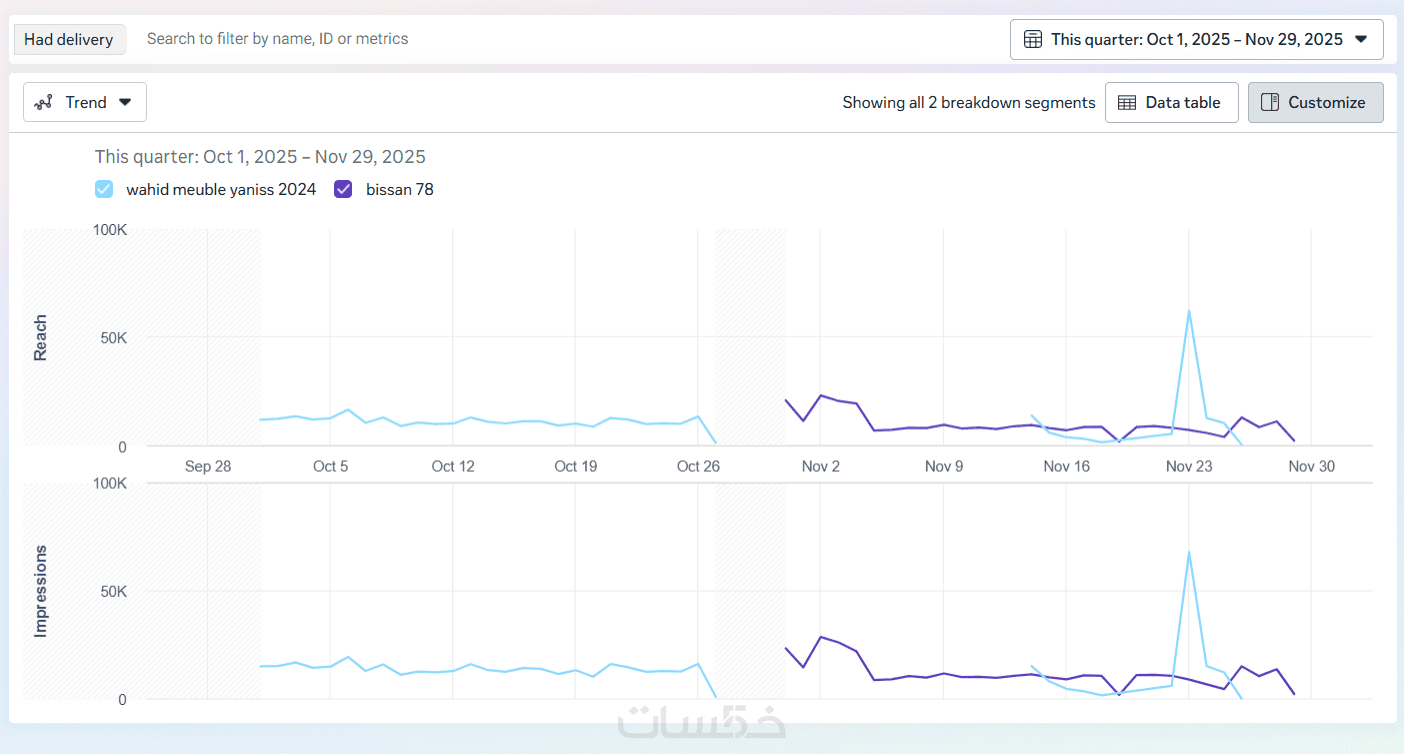Open the date range dropdown arrow

click(x=1360, y=39)
